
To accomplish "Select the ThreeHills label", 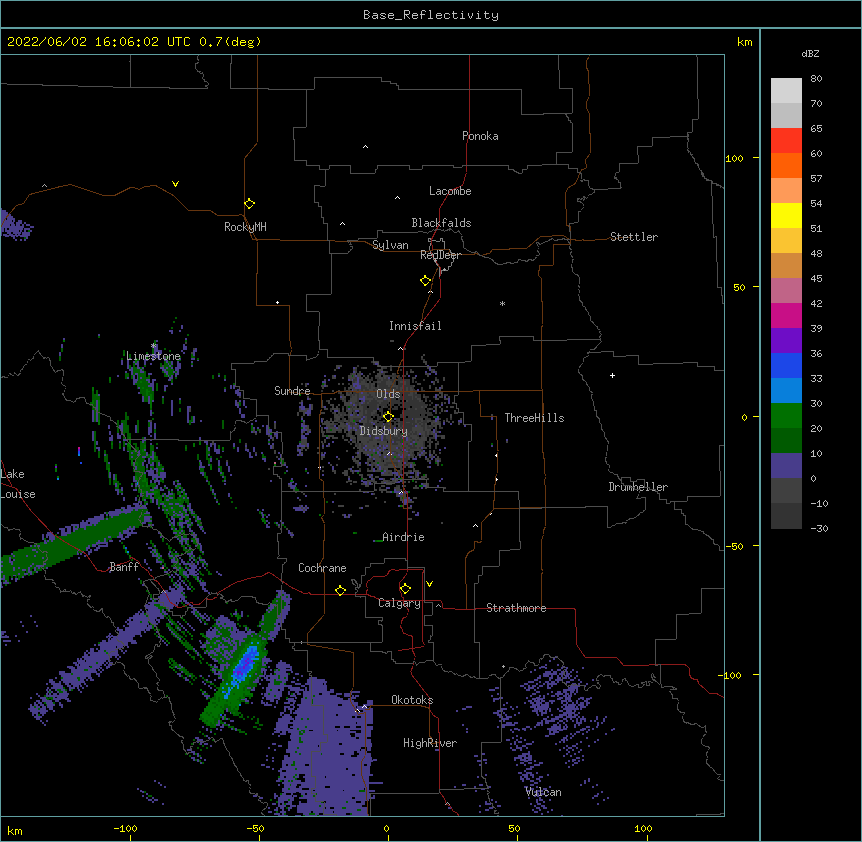I will click(534, 418).
